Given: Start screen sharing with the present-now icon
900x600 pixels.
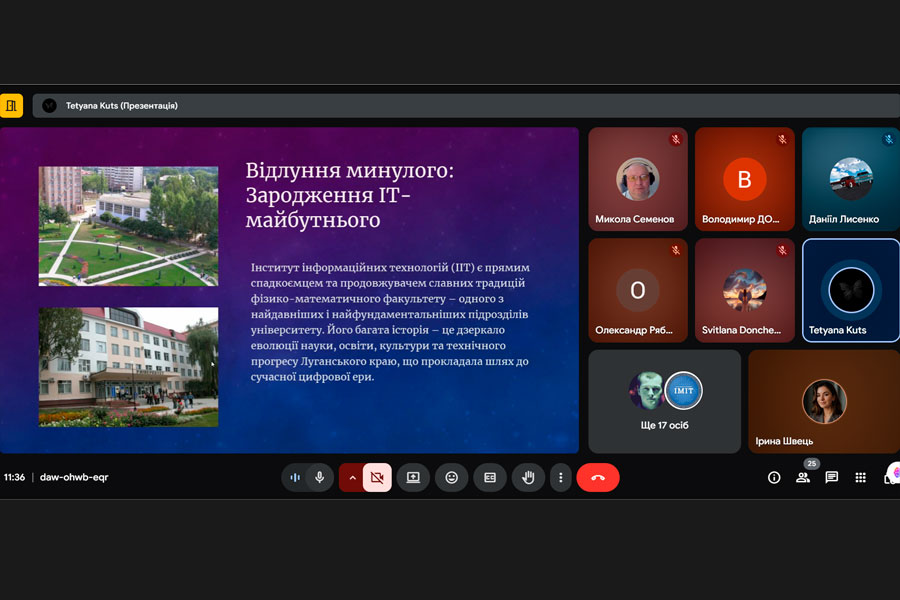Looking at the screenshot, I should (x=413, y=477).
